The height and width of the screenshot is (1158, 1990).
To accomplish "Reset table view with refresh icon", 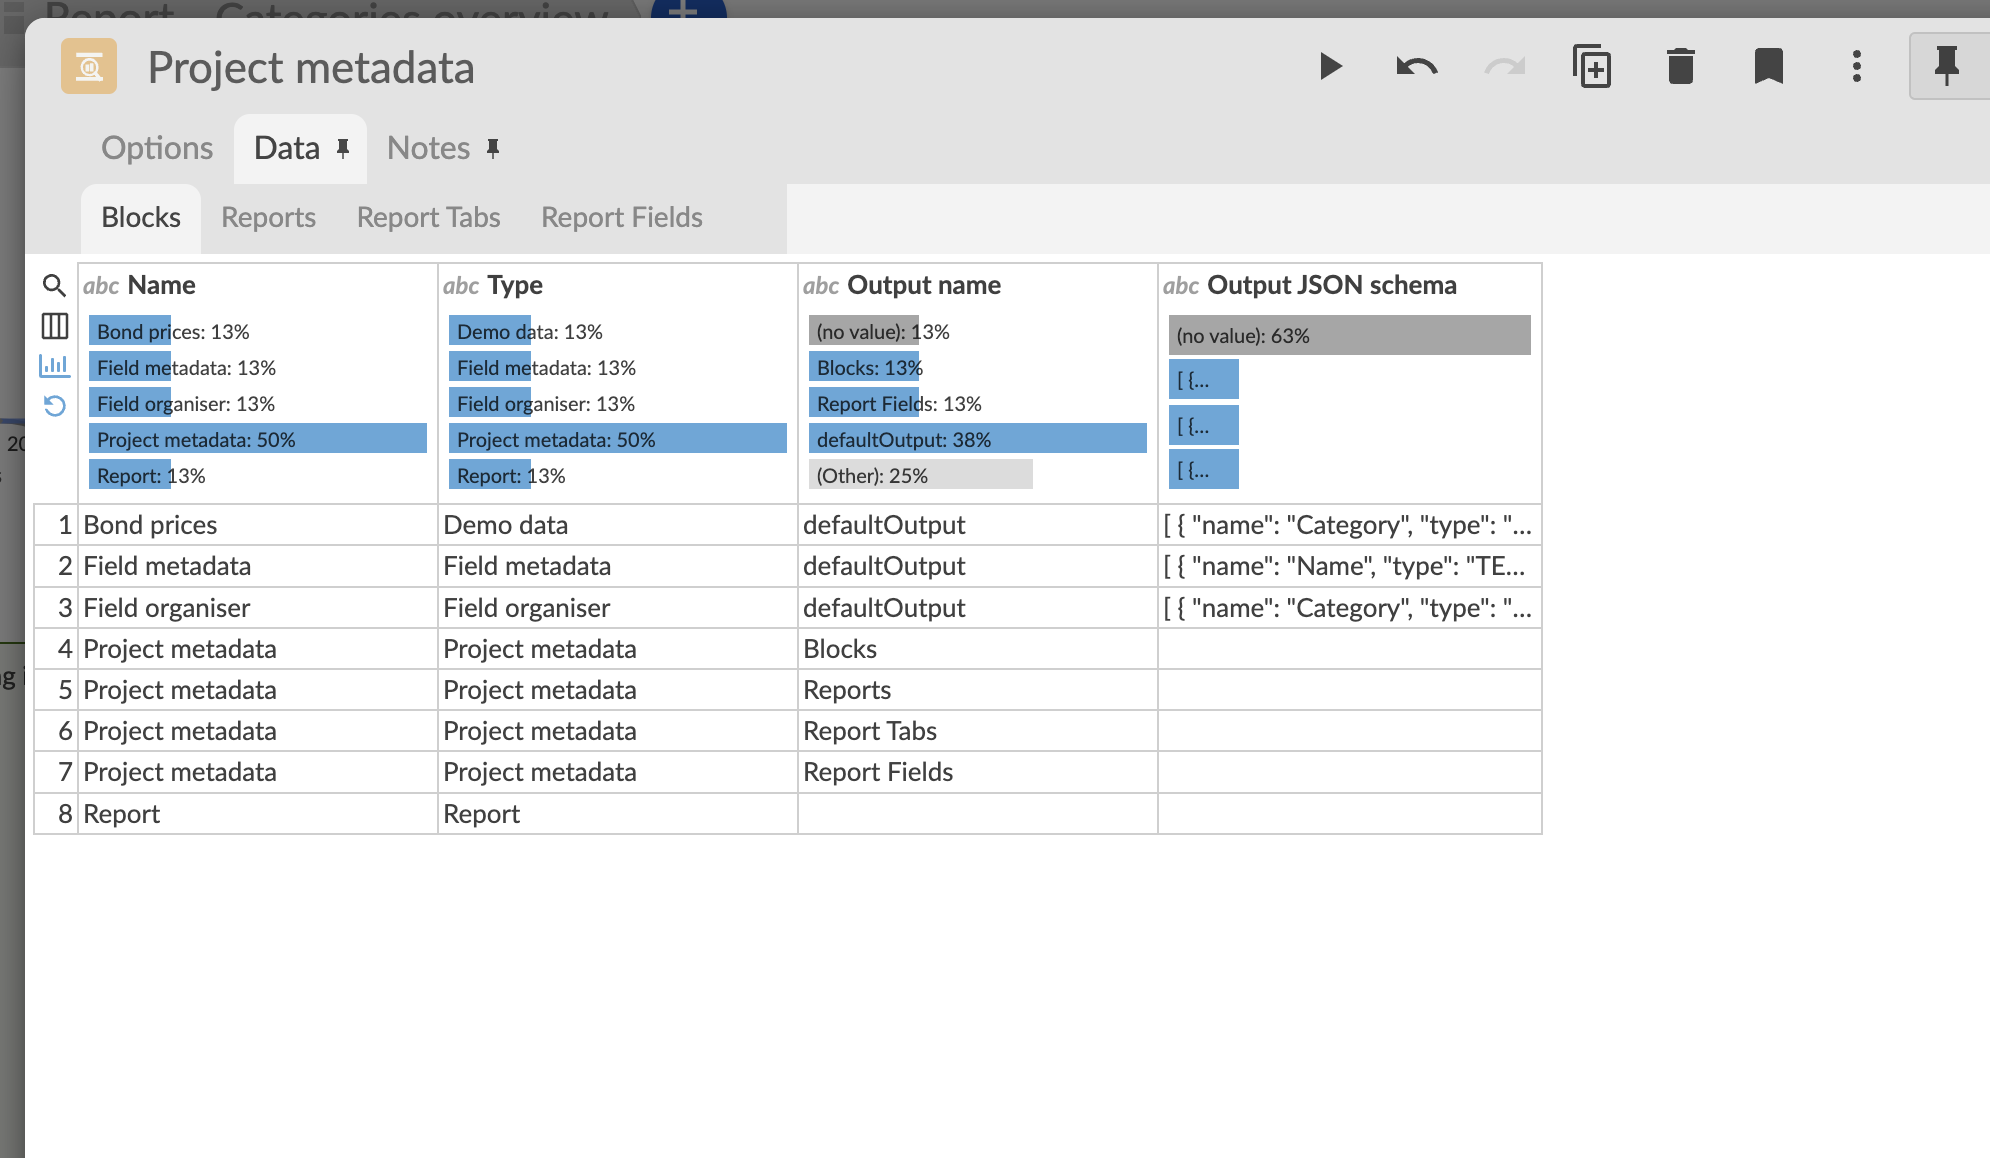I will [54, 405].
